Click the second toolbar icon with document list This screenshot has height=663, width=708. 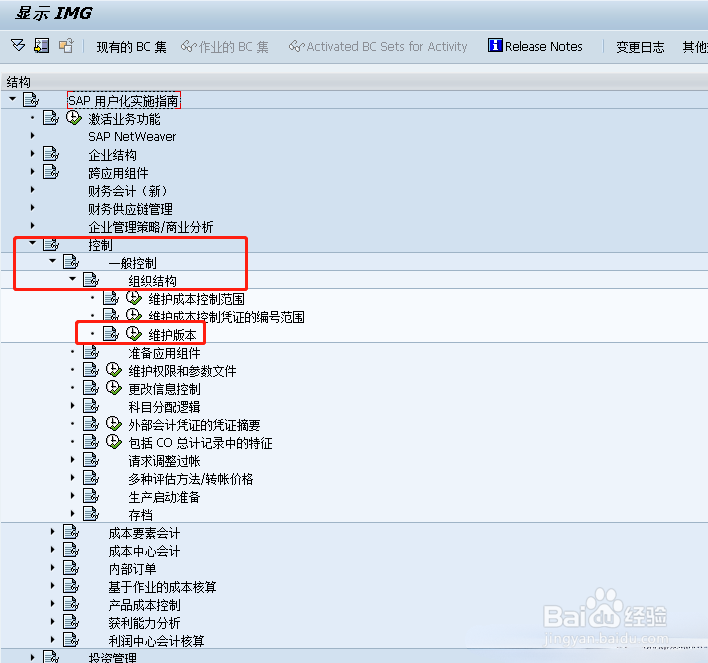pos(42,46)
